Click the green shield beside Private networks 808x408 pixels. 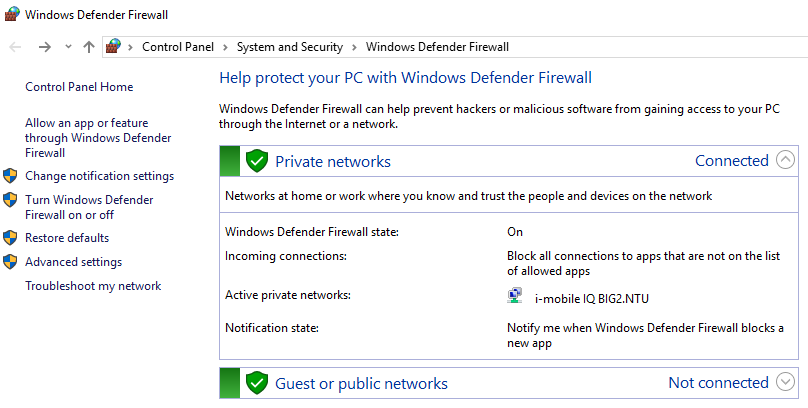257,161
